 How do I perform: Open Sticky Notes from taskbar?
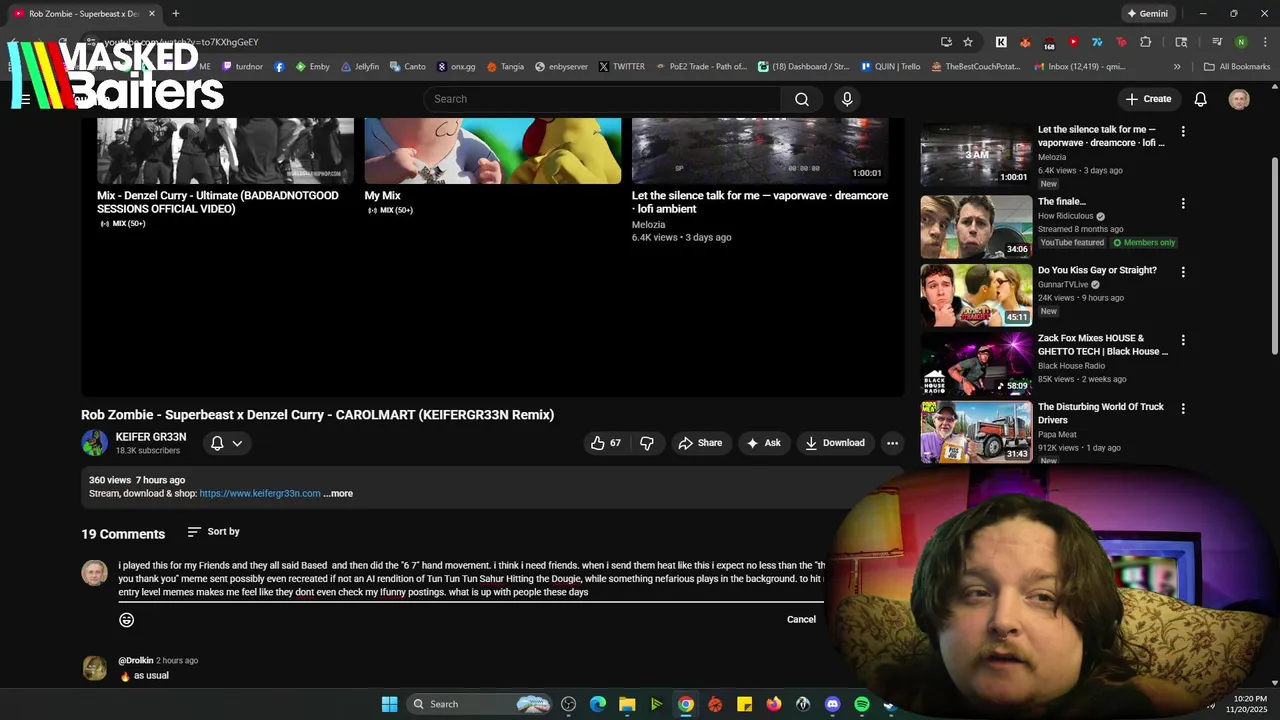click(x=744, y=704)
